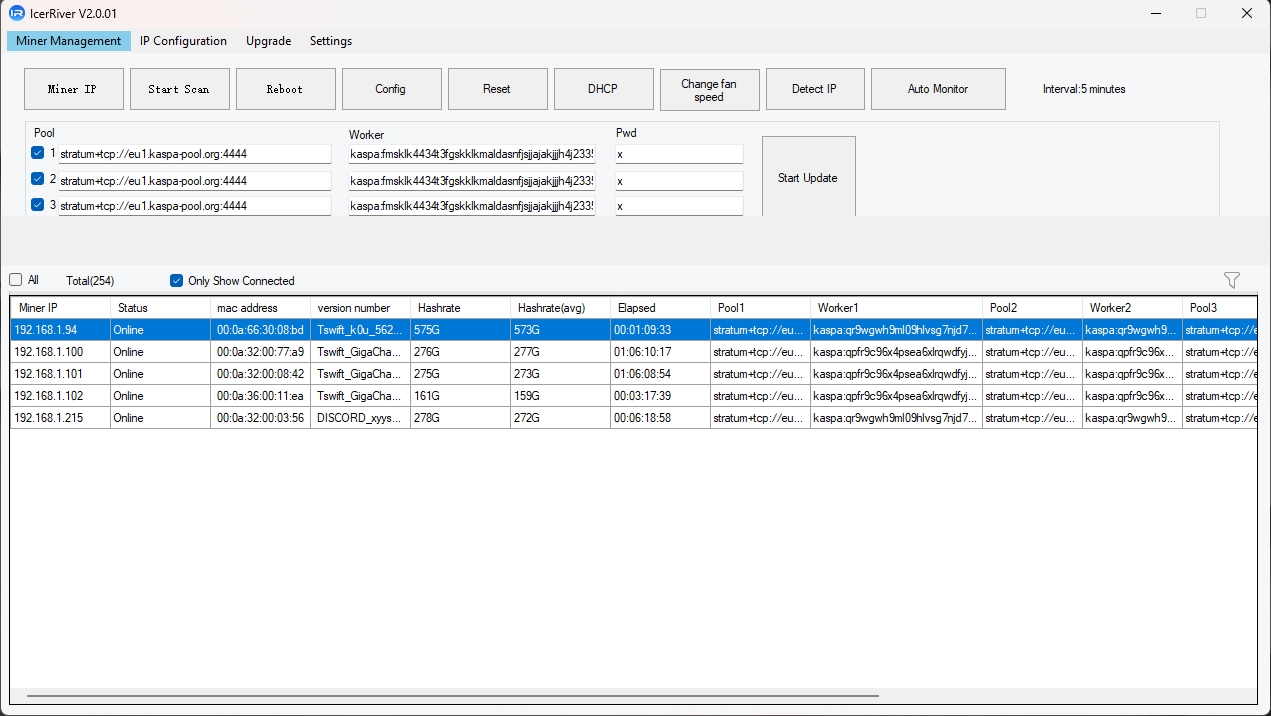Image resolution: width=1271 pixels, height=716 pixels.
Task: Disable Pool 3 checkbox
Action: click(x=38, y=205)
